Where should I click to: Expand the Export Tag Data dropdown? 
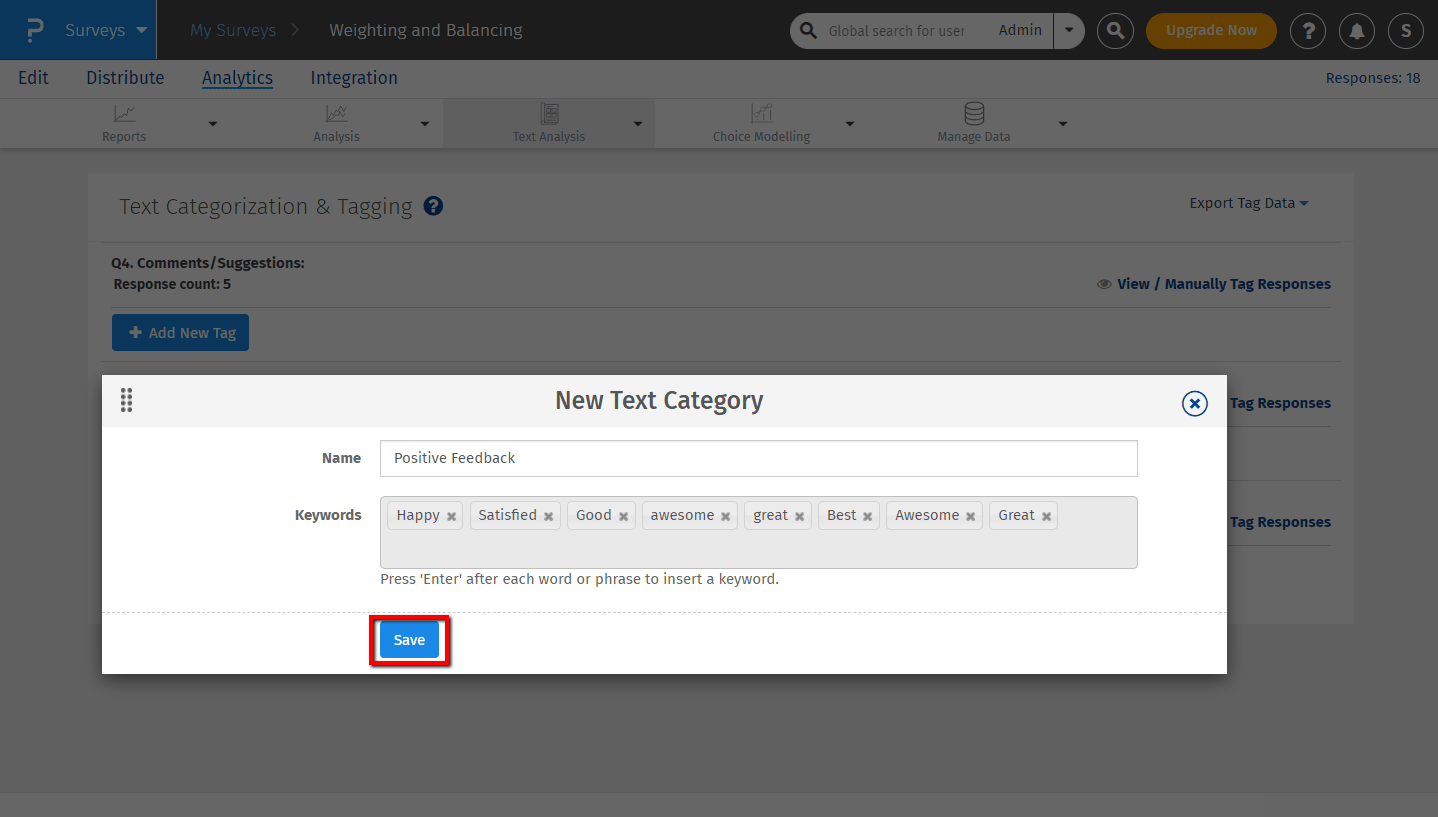click(x=1248, y=203)
